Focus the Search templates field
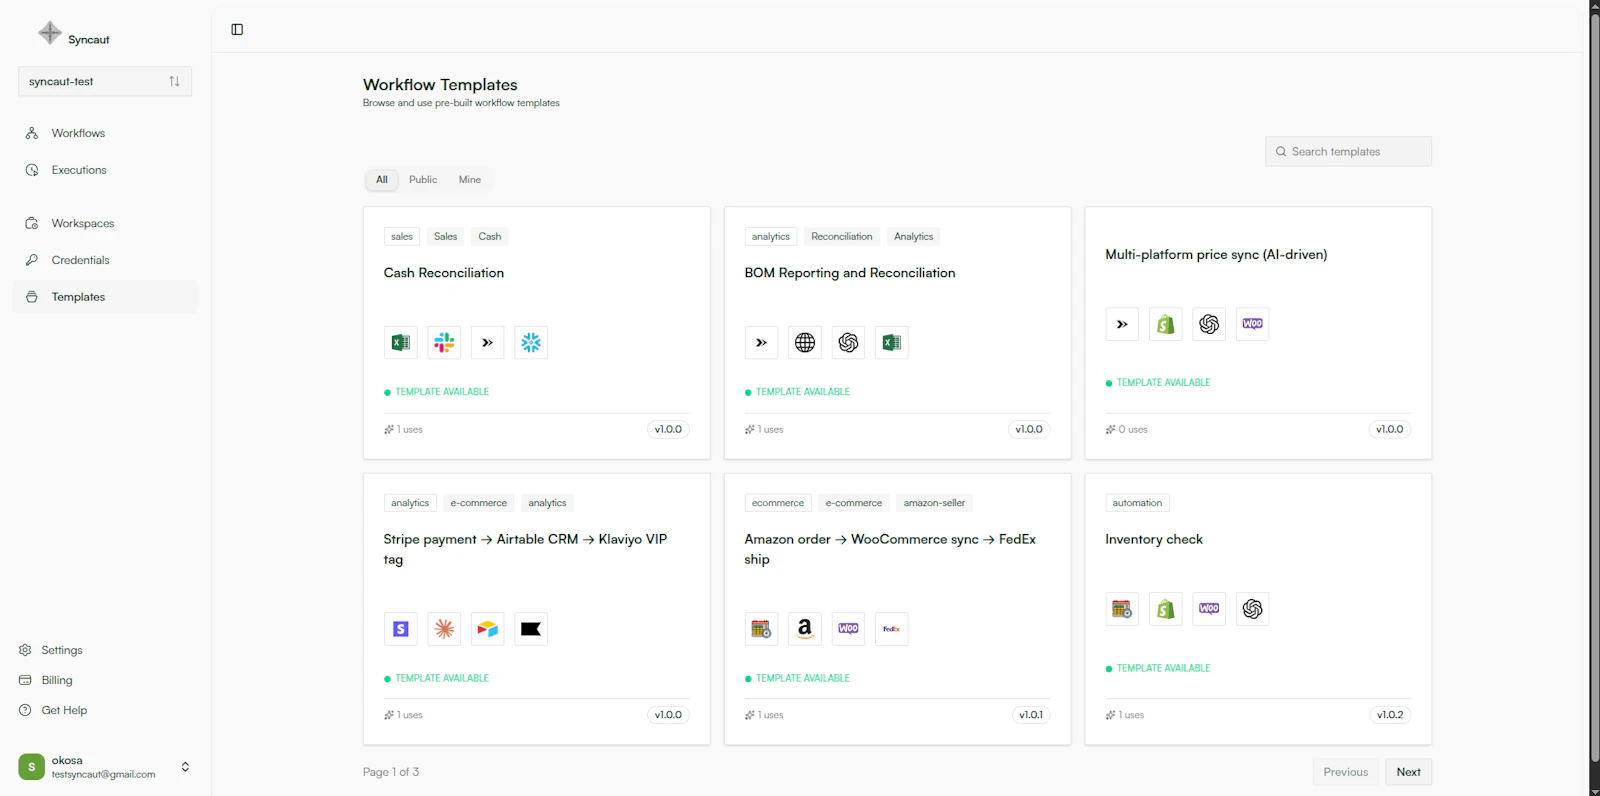This screenshot has width=1600, height=796. 1348,151
